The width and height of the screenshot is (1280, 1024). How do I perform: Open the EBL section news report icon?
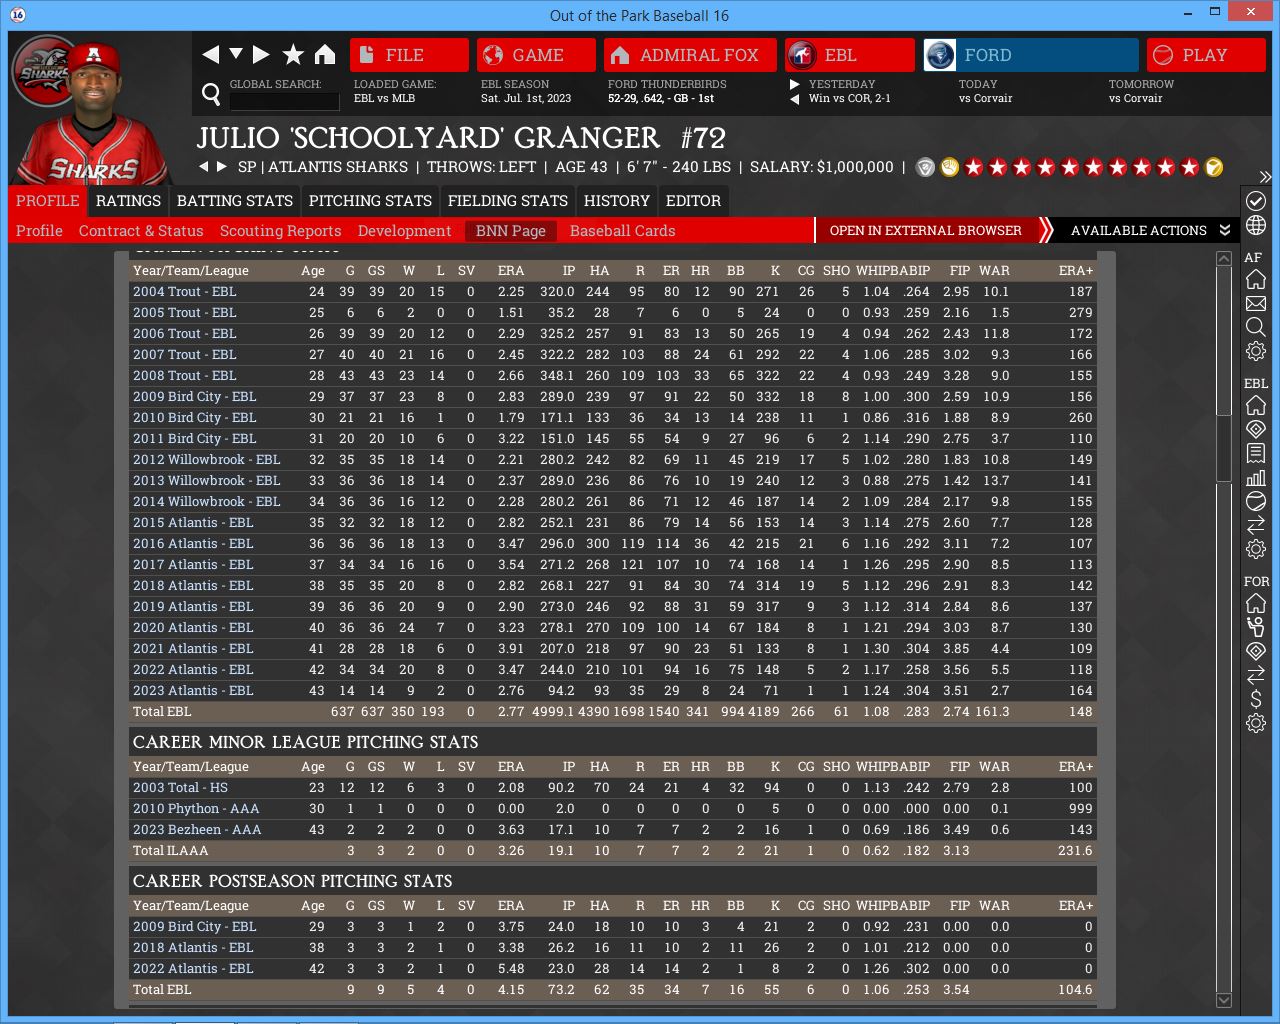coord(1256,453)
